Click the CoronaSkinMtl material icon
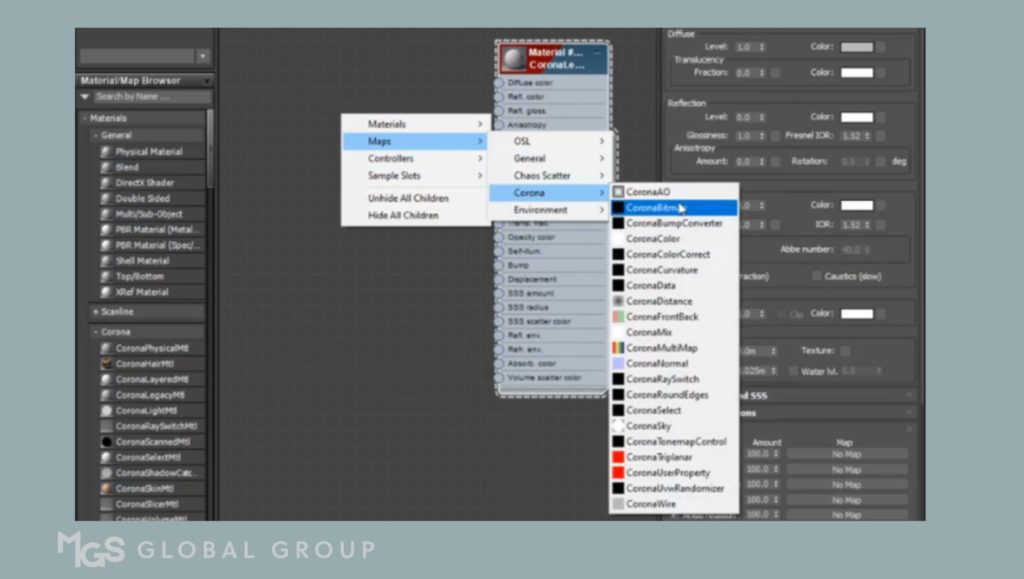The height and width of the screenshot is (579, 1024). 106,488
